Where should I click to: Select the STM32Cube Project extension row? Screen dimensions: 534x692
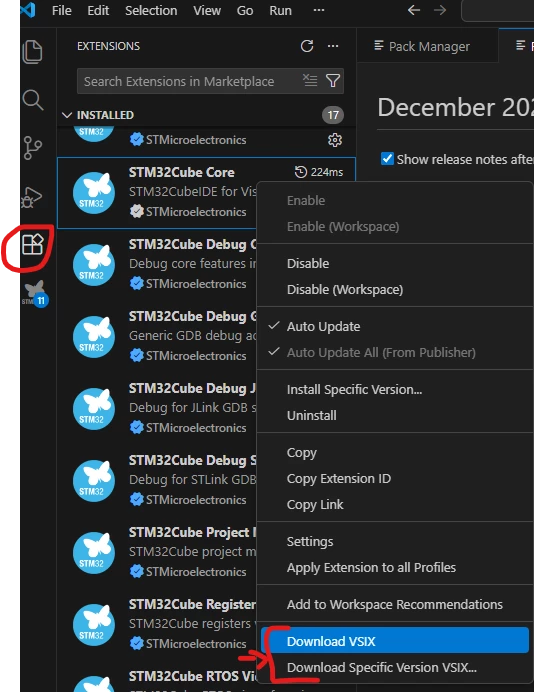(x=158, y=553)
